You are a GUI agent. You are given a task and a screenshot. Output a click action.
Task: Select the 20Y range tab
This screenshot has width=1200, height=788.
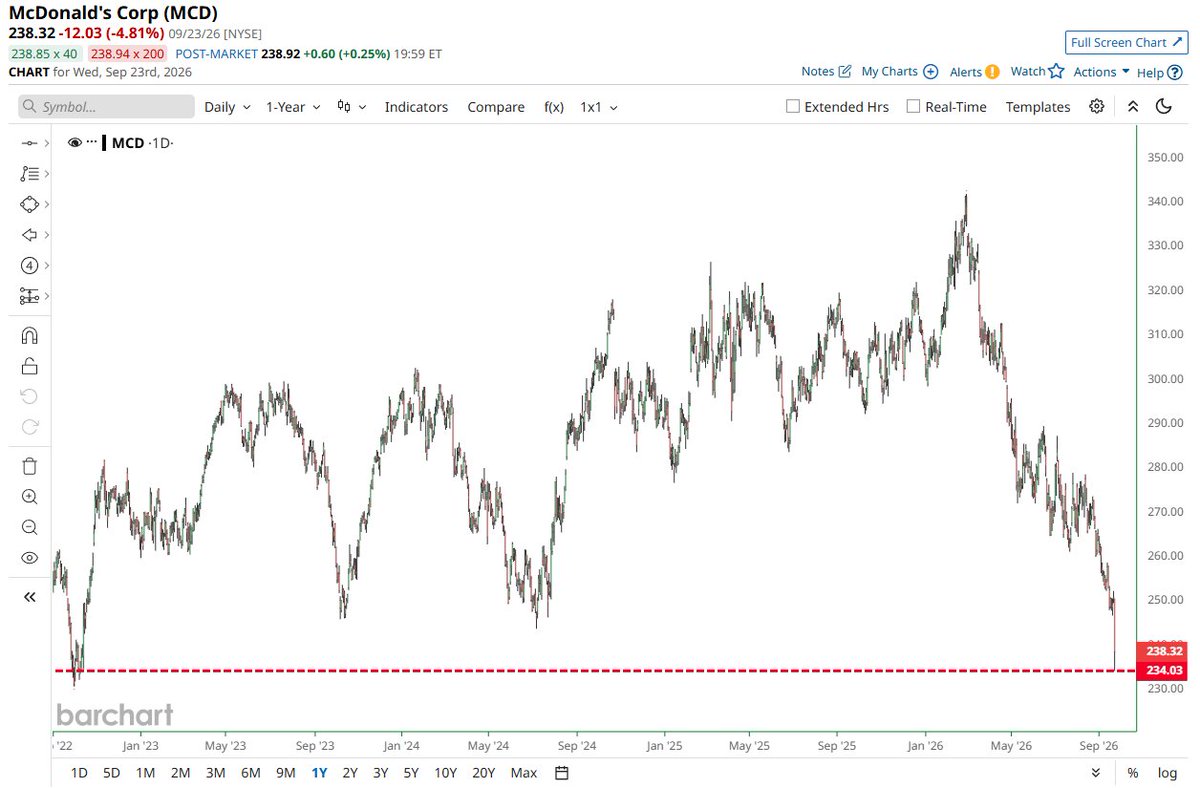[484, 772]
